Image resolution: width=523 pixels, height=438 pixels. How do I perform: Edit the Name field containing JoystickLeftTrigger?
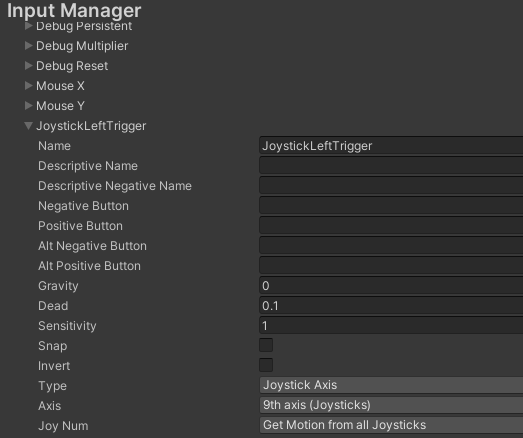(391, 145)
